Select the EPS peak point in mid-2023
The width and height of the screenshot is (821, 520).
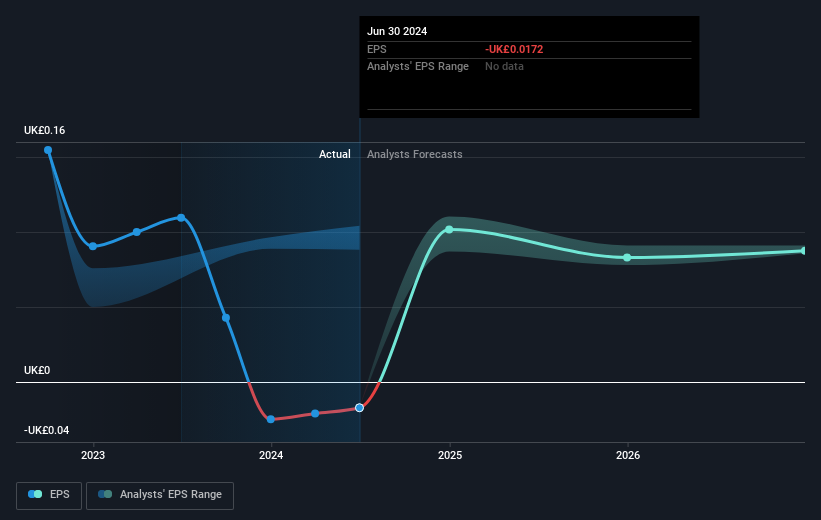tap(181, 217)
